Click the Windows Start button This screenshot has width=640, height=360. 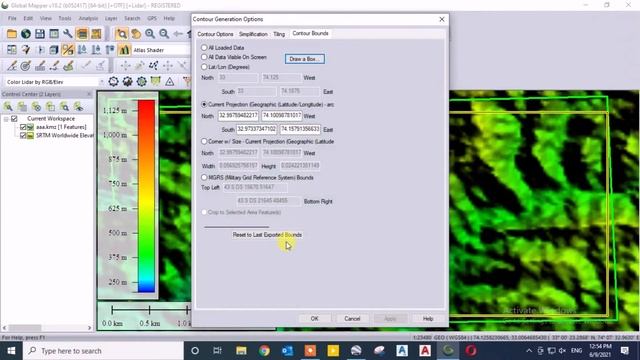coord(11,351)
